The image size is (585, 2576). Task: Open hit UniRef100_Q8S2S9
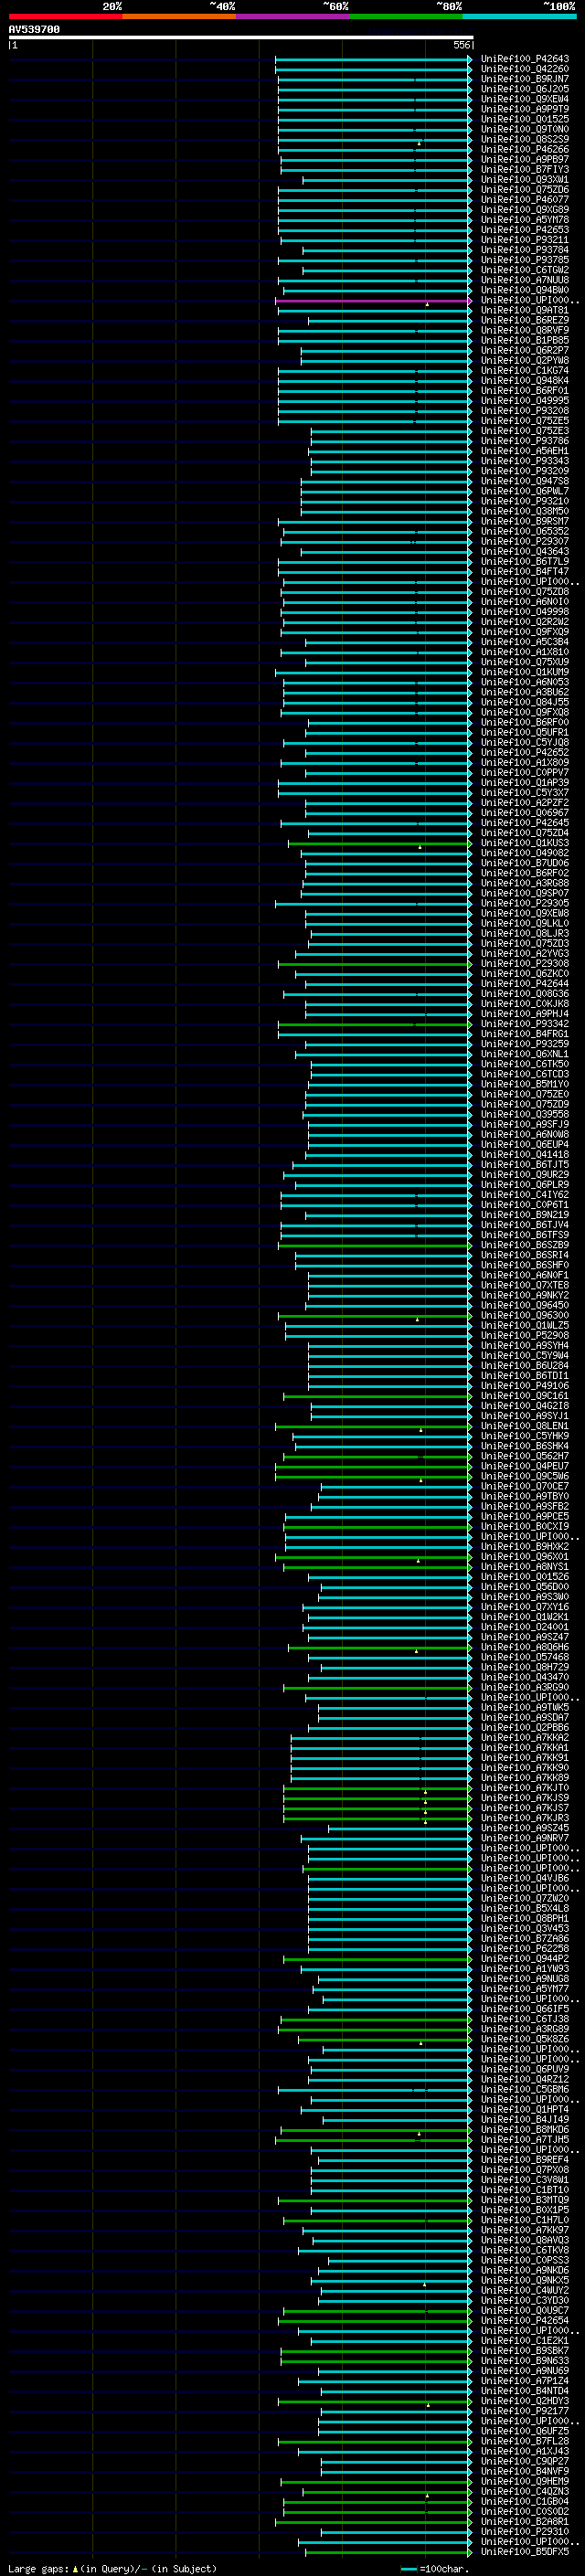(525, 139)
